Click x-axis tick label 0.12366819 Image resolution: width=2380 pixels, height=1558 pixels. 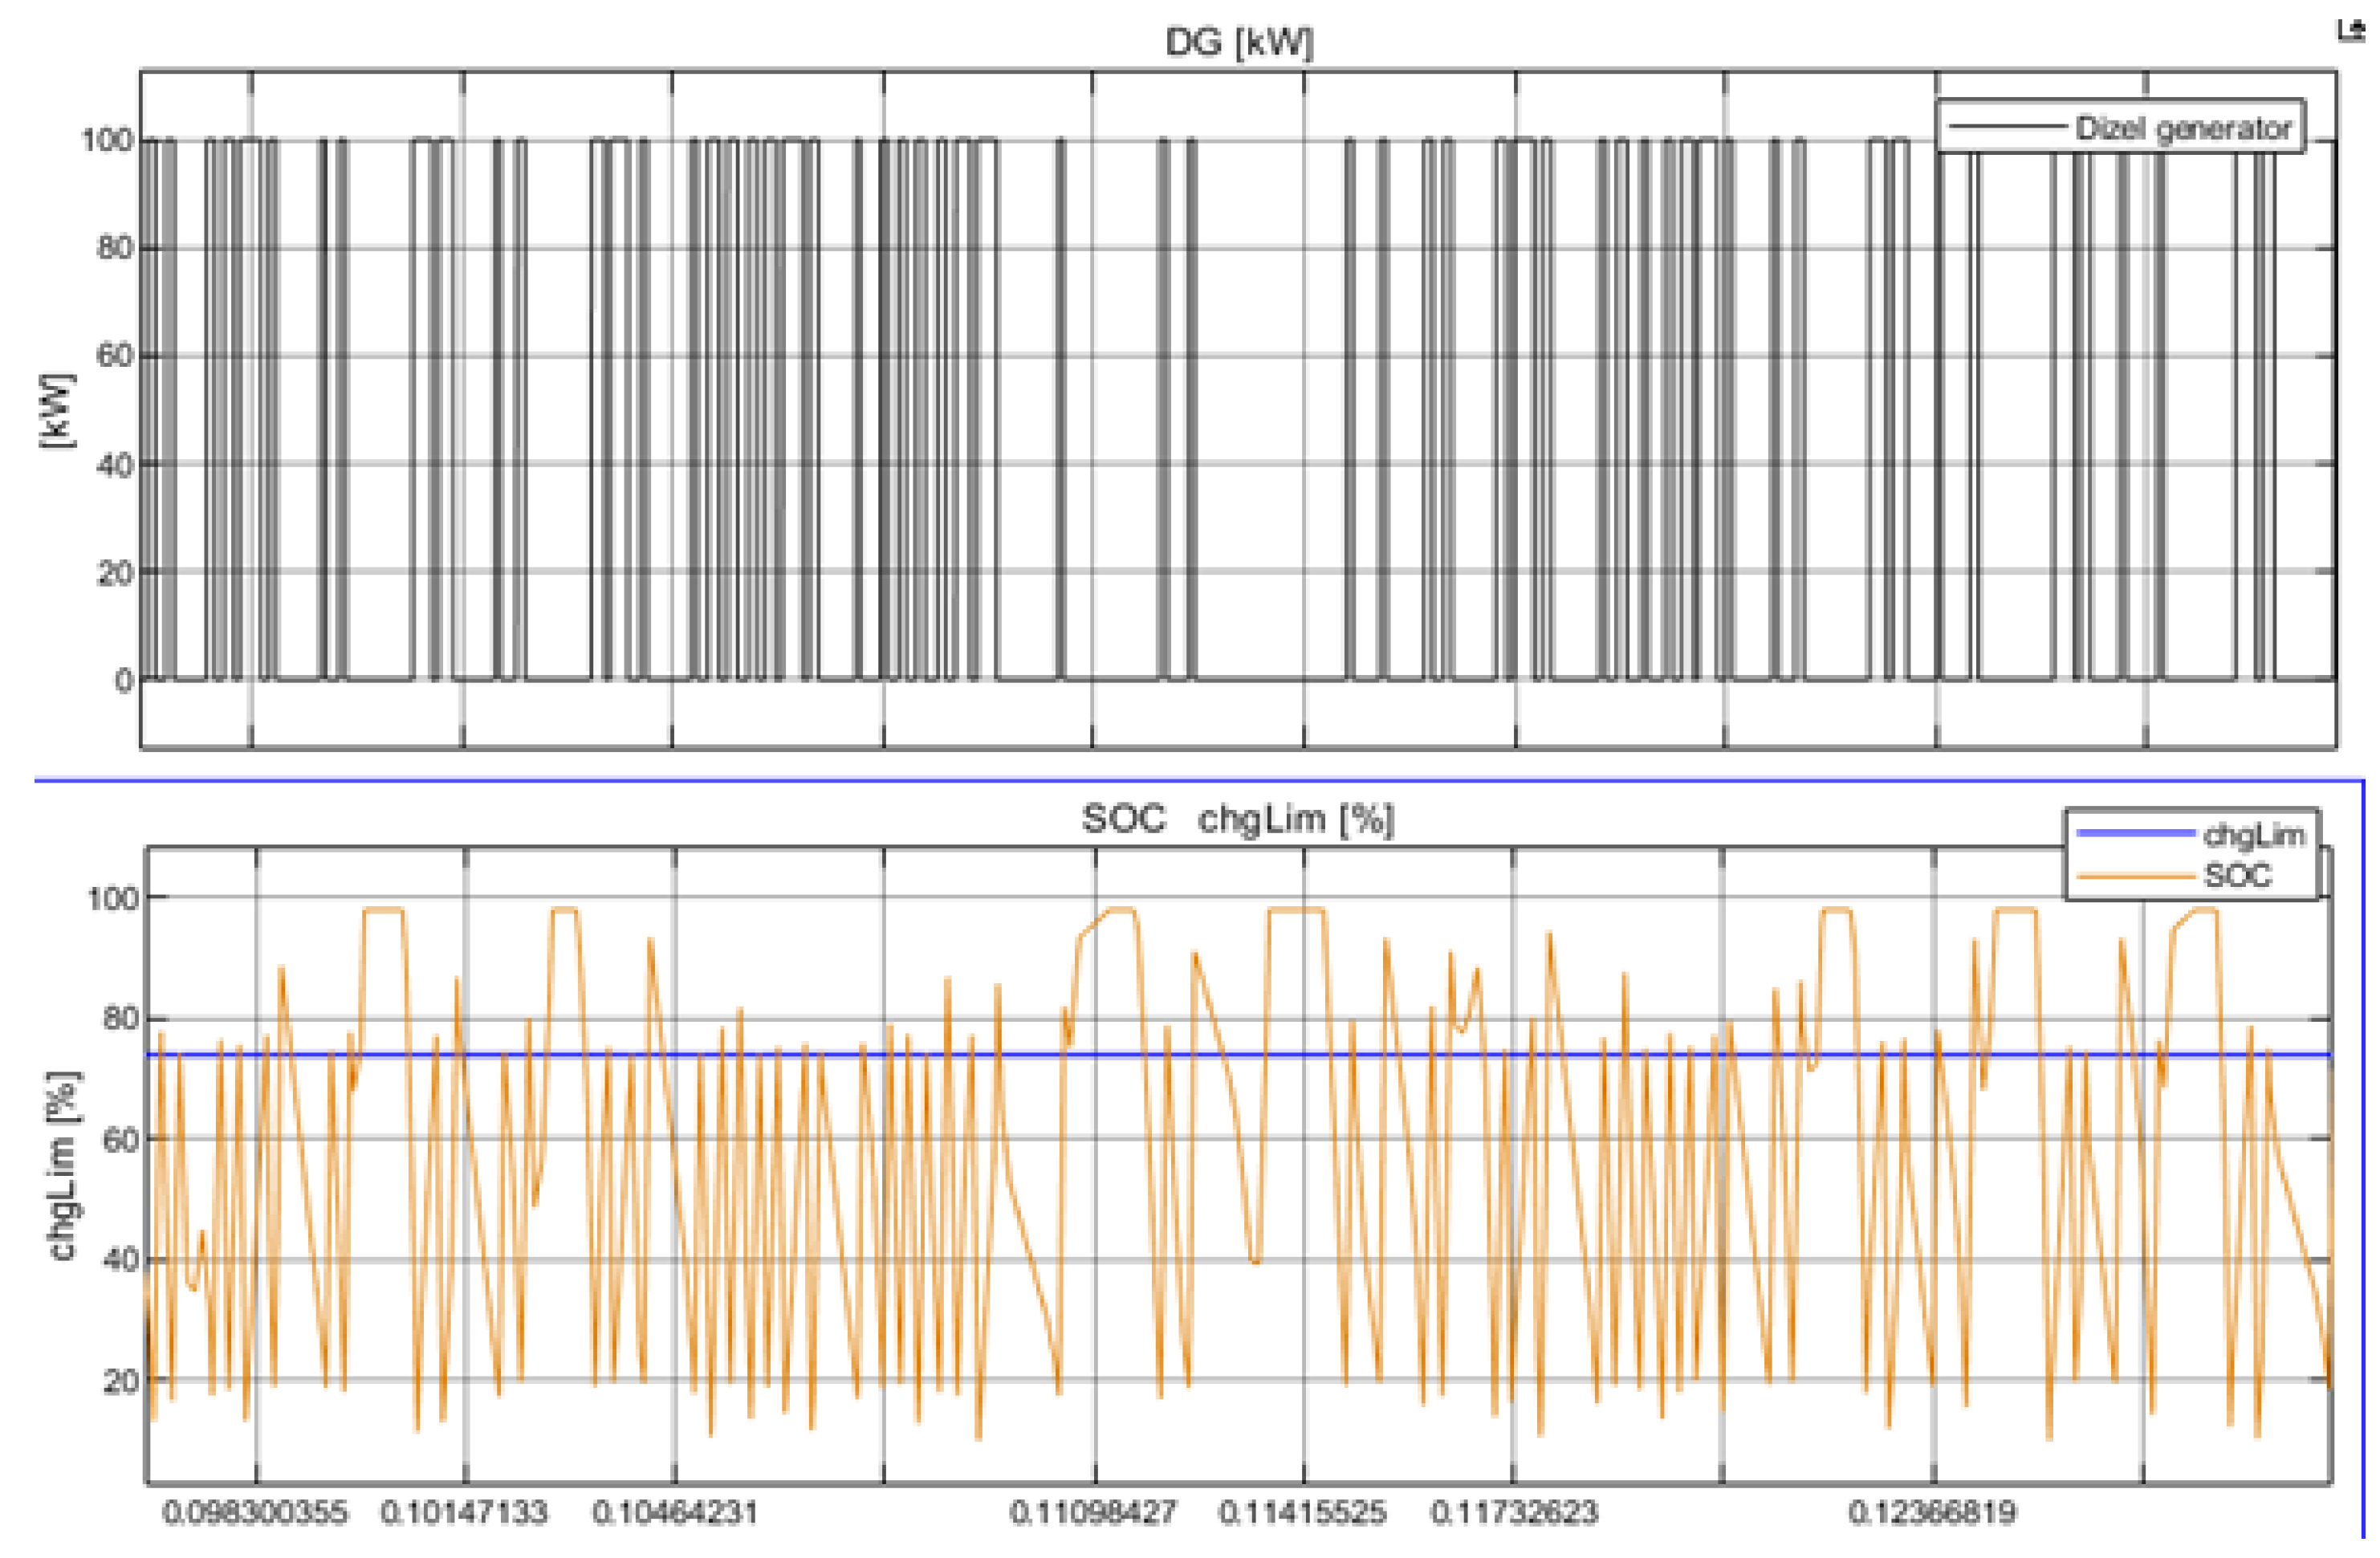1932,1512
